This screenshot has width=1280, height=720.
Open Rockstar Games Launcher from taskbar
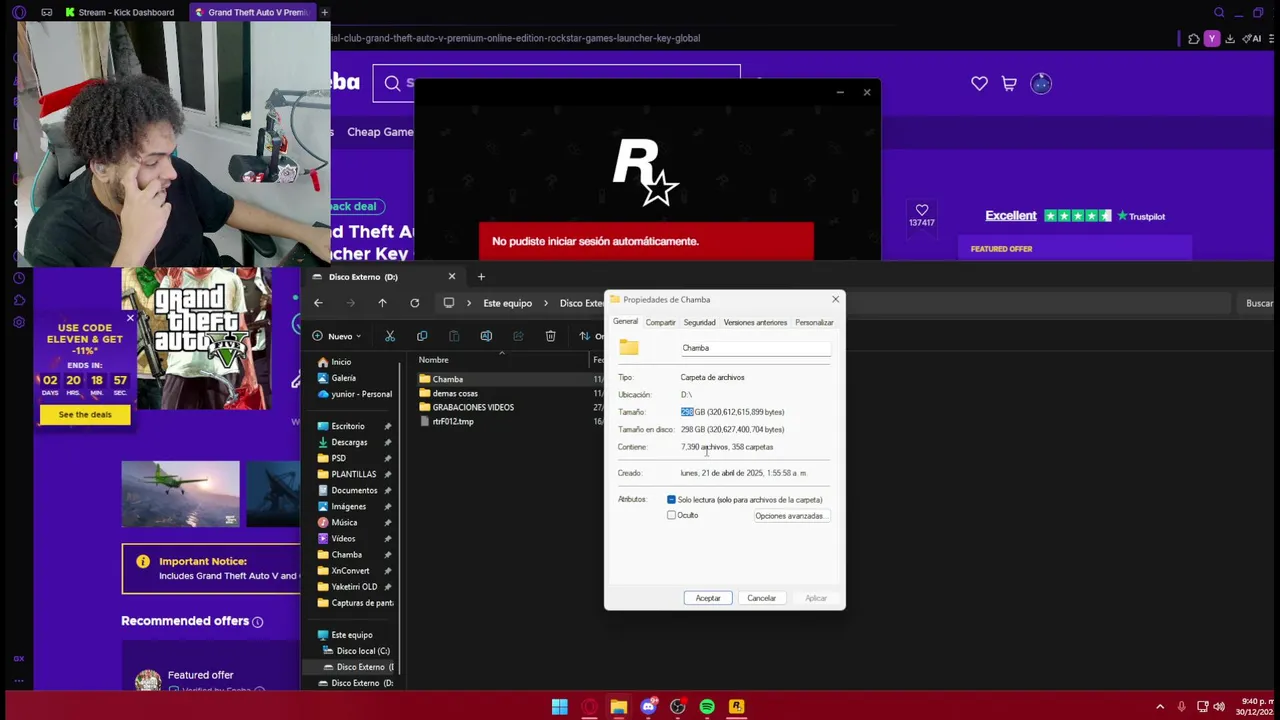737,707
